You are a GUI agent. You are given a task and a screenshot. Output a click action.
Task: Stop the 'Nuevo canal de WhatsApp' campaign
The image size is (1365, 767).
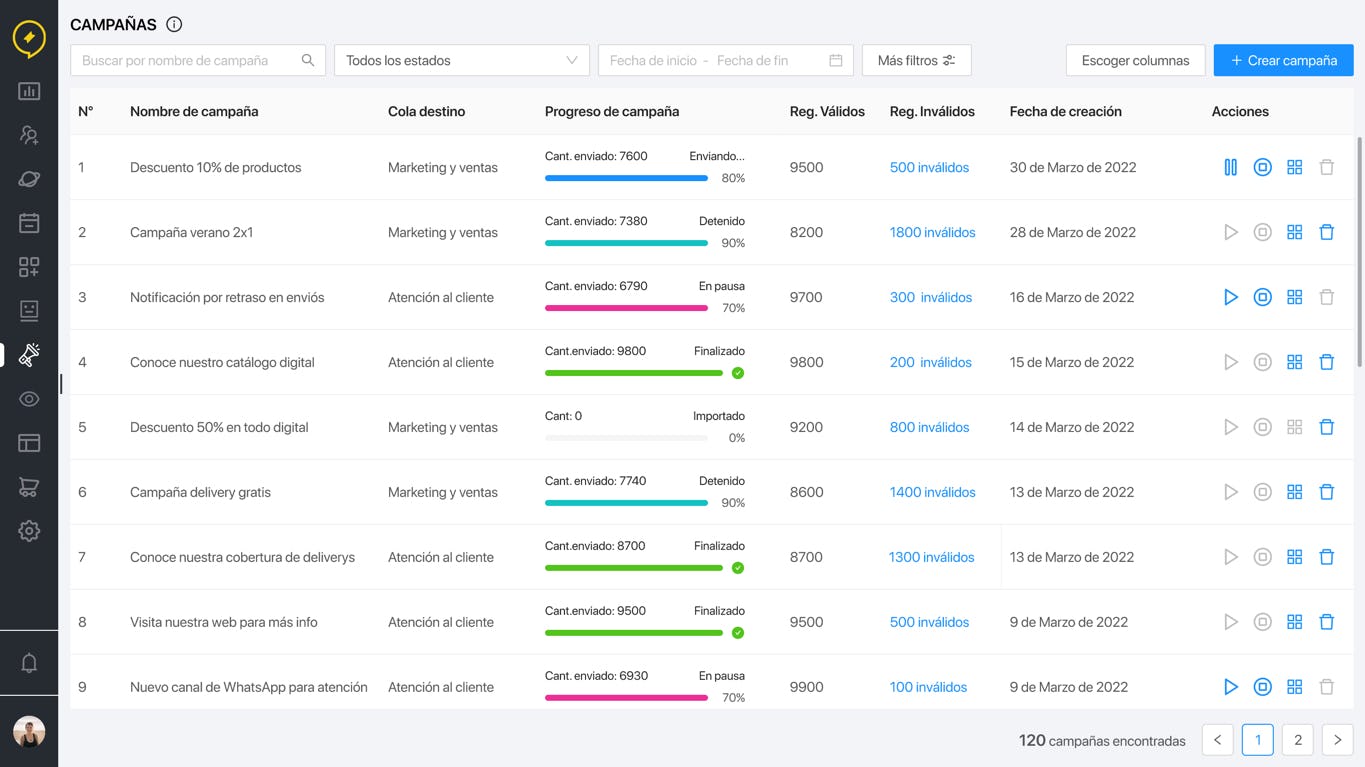point(1262,687)
